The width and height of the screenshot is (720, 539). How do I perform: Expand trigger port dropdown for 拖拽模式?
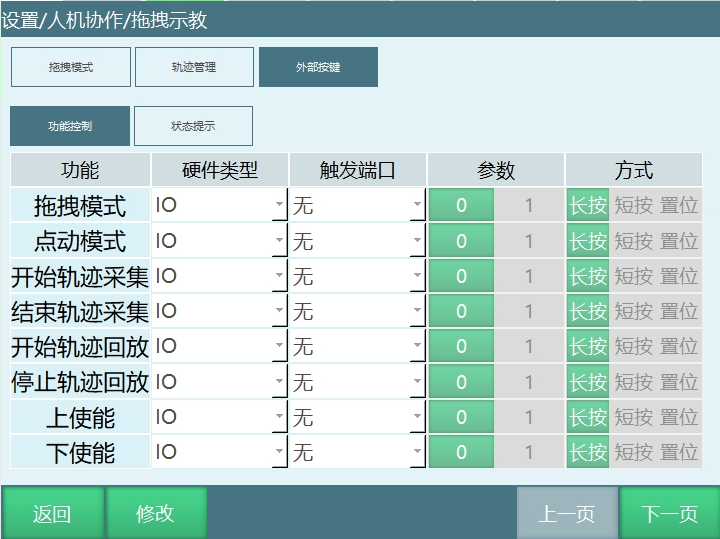(358, 205)
